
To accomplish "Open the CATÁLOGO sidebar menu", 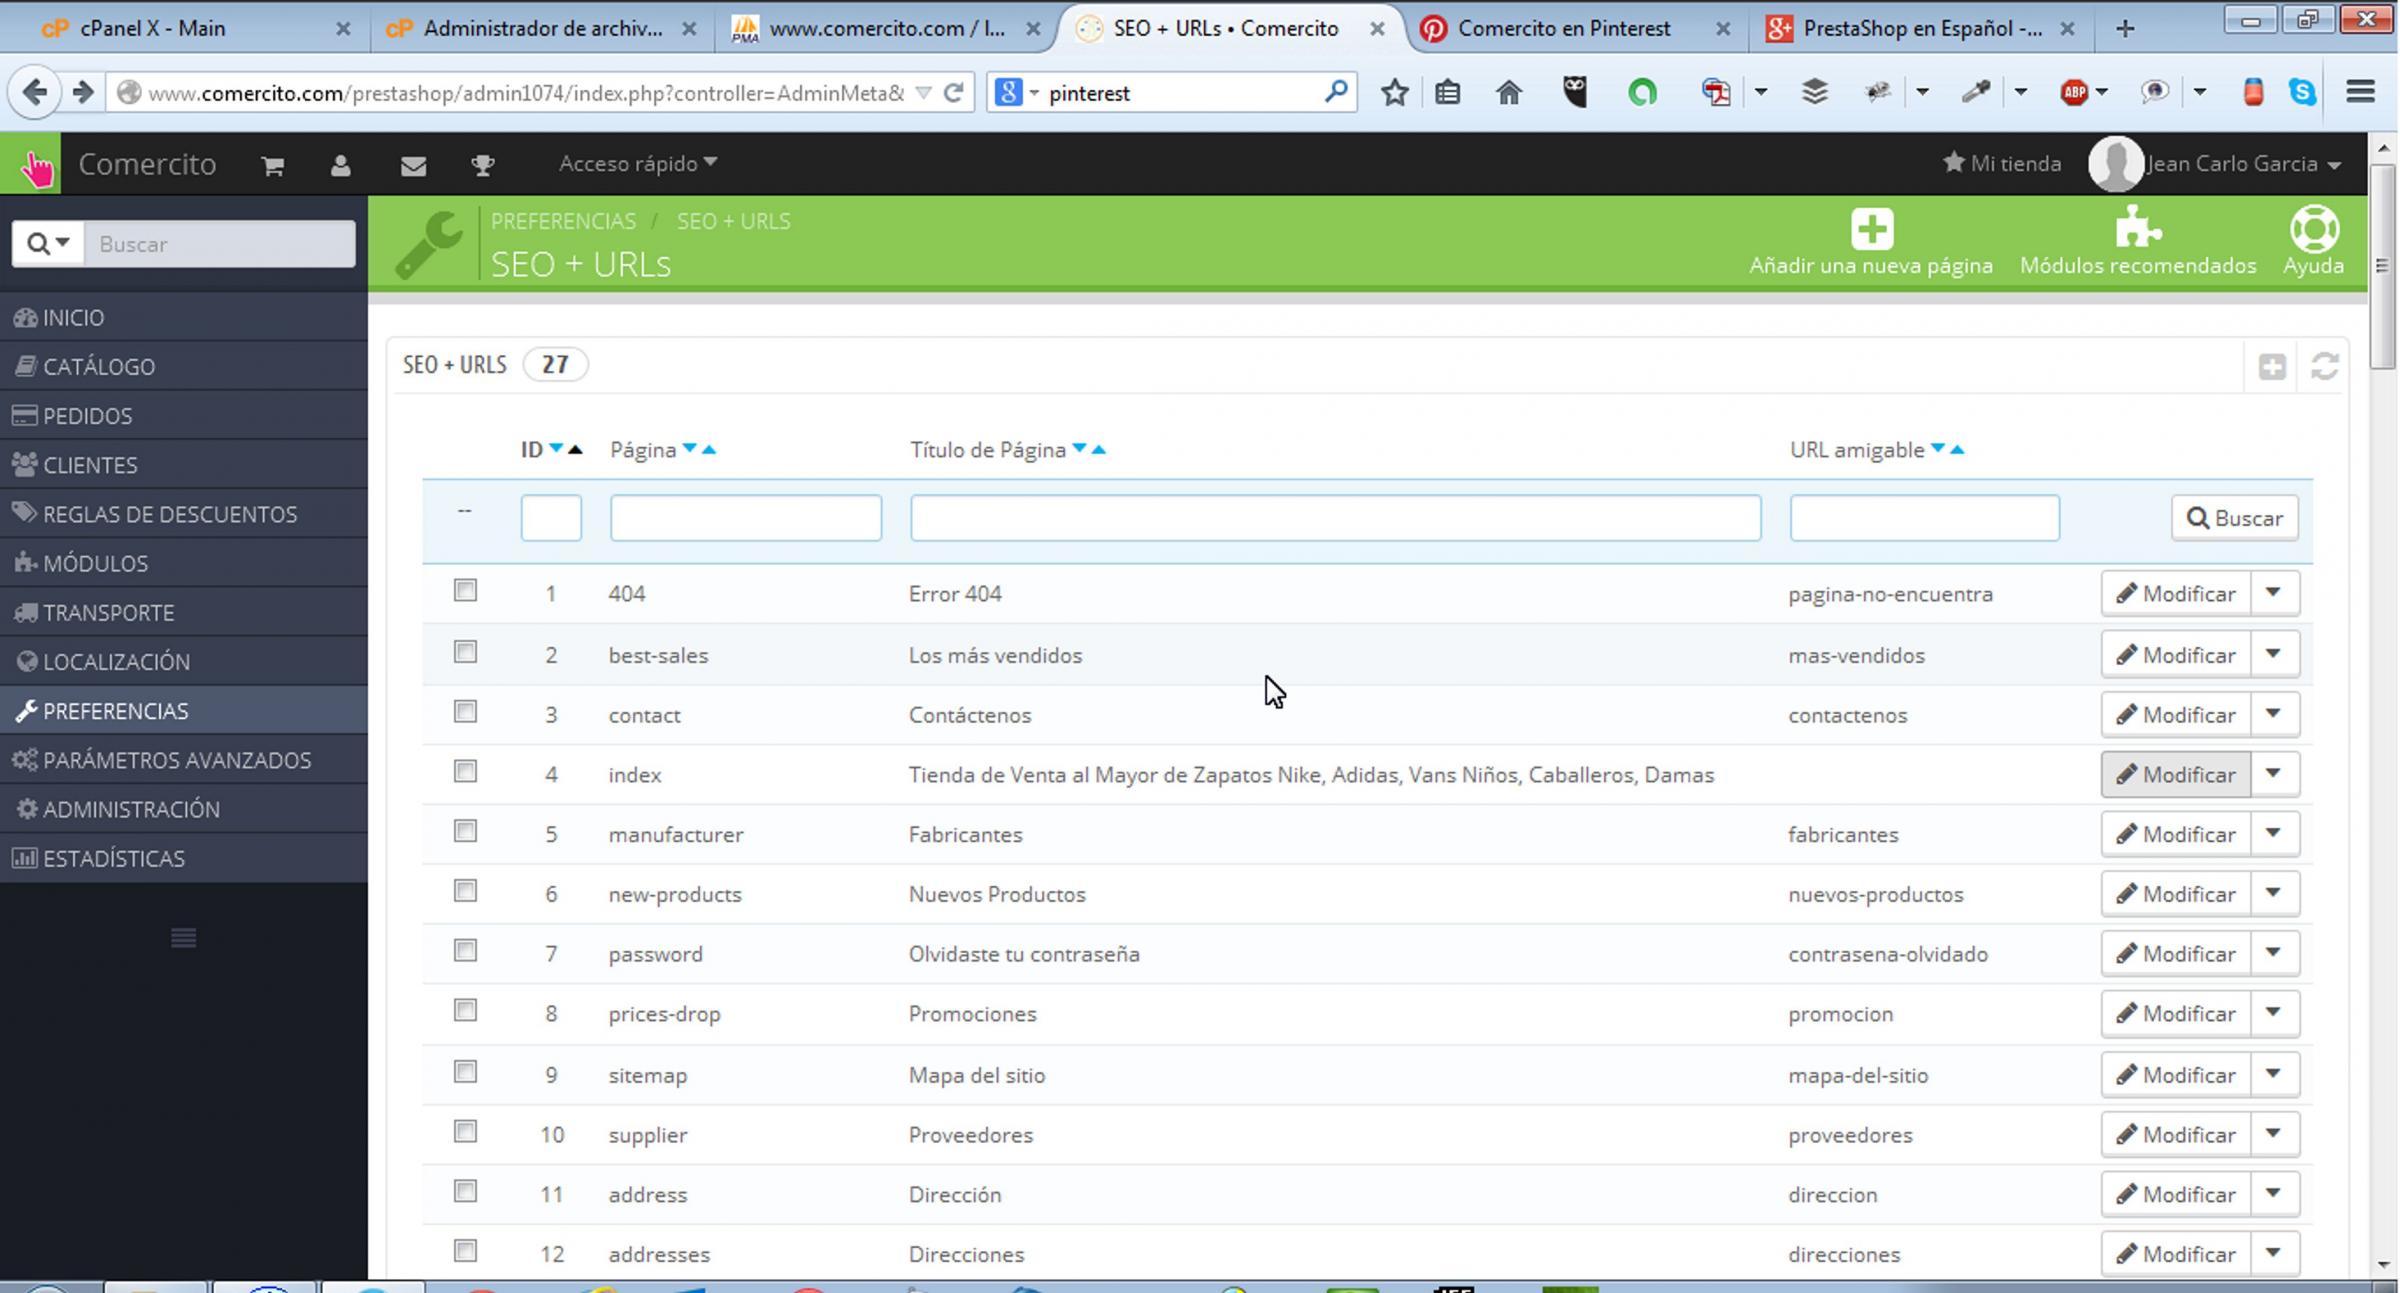I will tap(98, 367).
